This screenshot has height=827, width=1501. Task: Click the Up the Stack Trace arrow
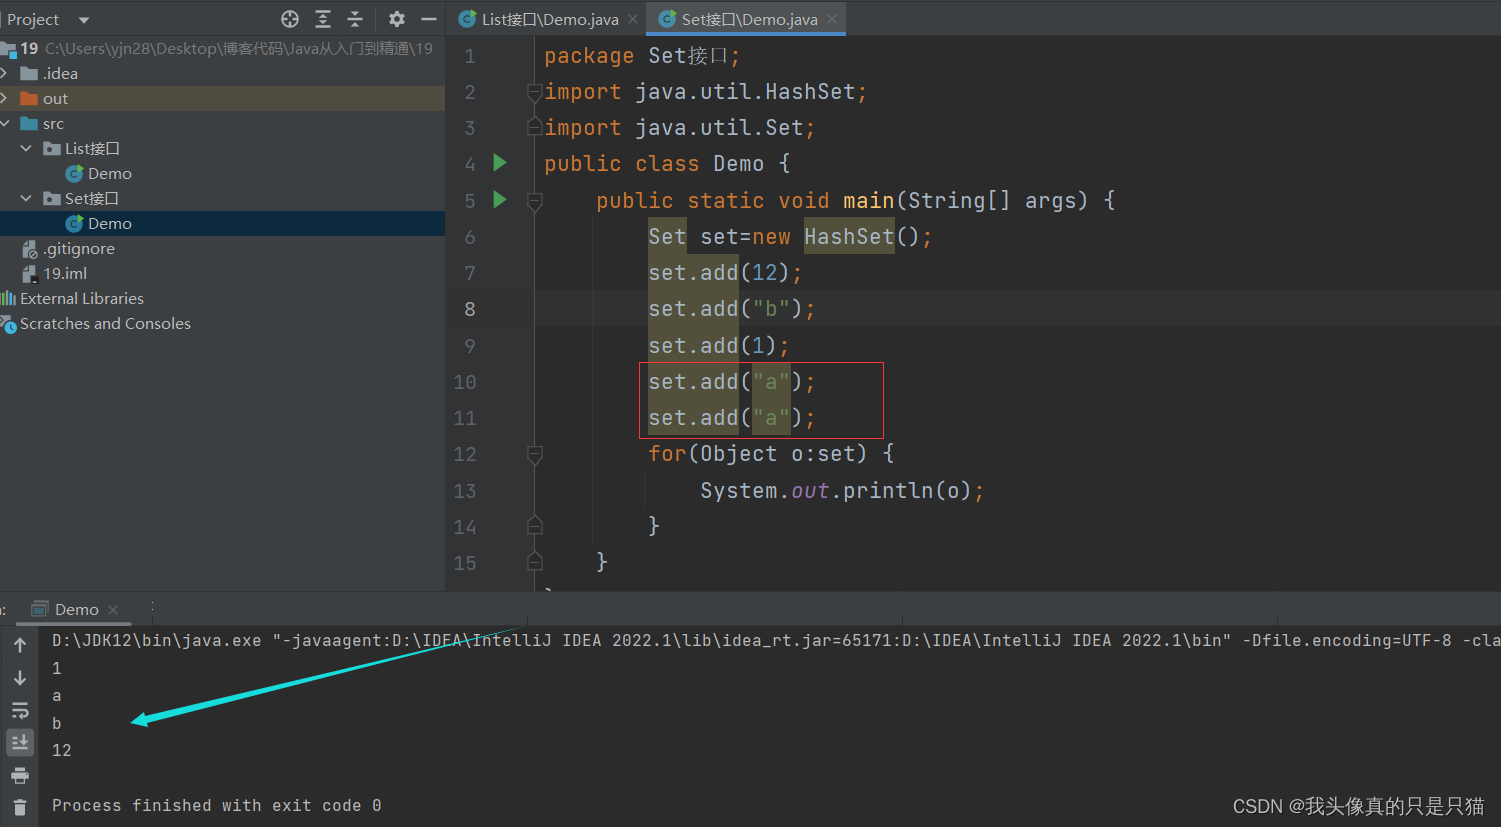(x=20, y=646)
